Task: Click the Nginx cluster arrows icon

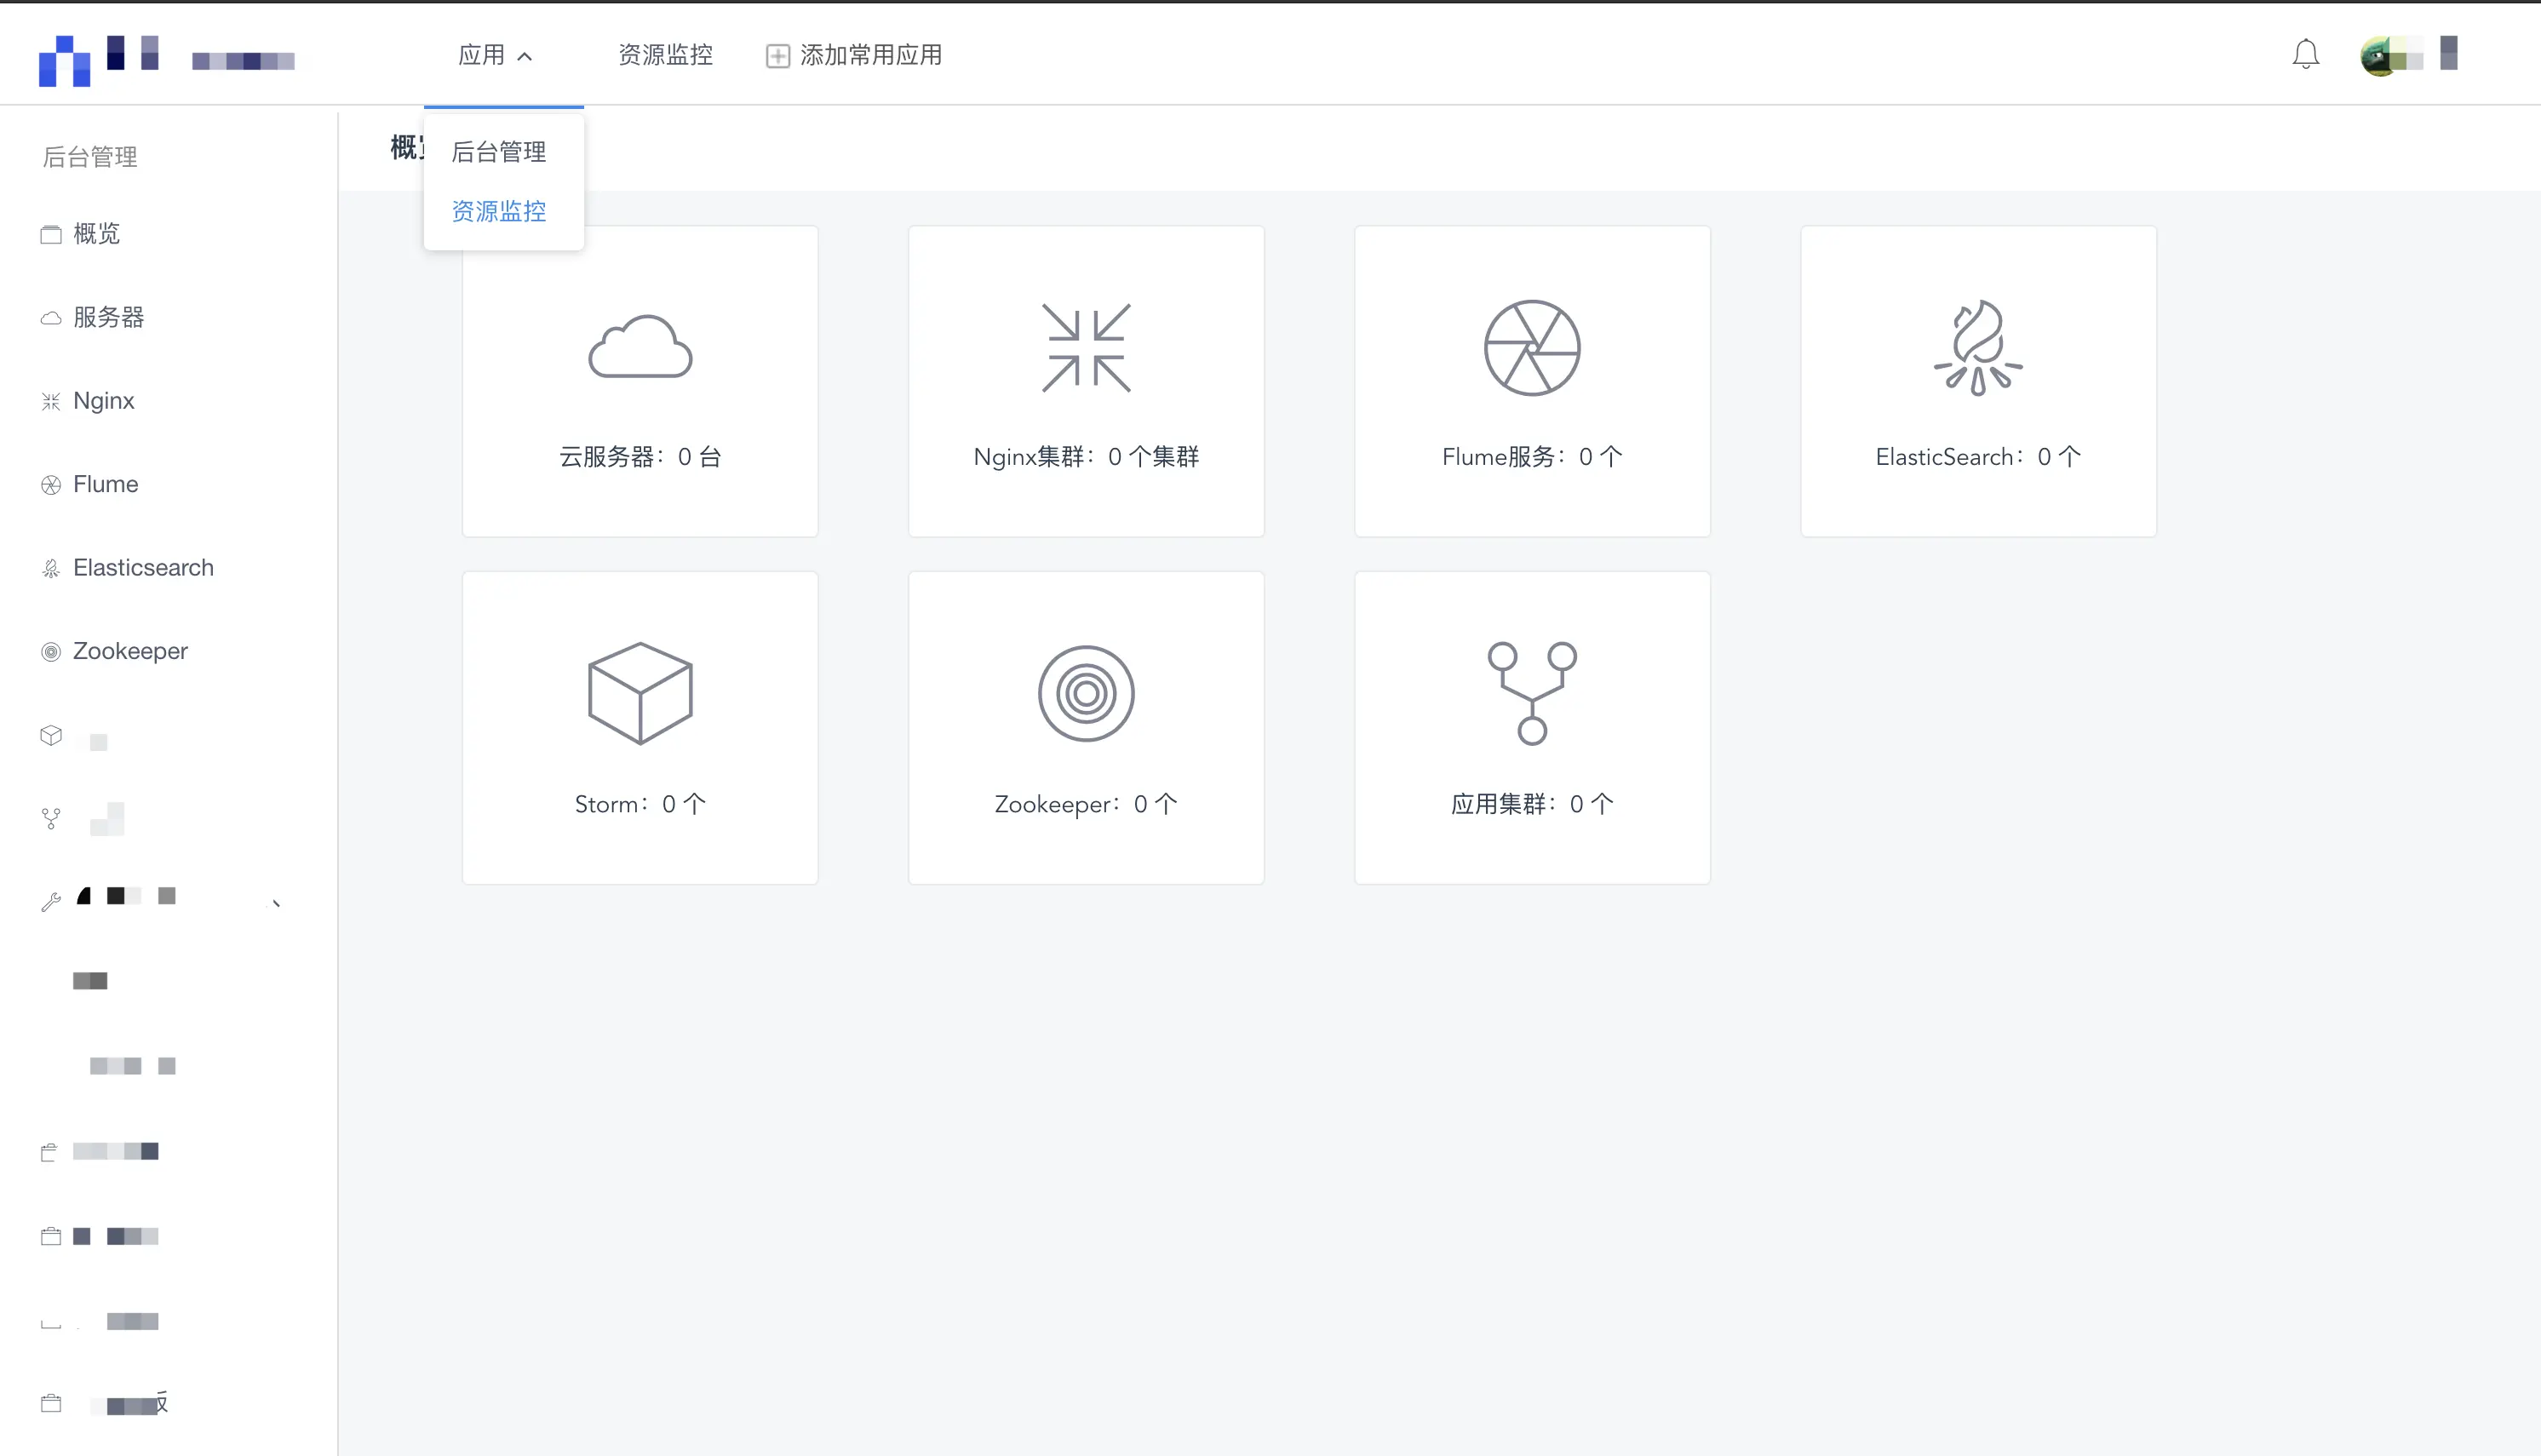Action: (x=1086, y=347)
